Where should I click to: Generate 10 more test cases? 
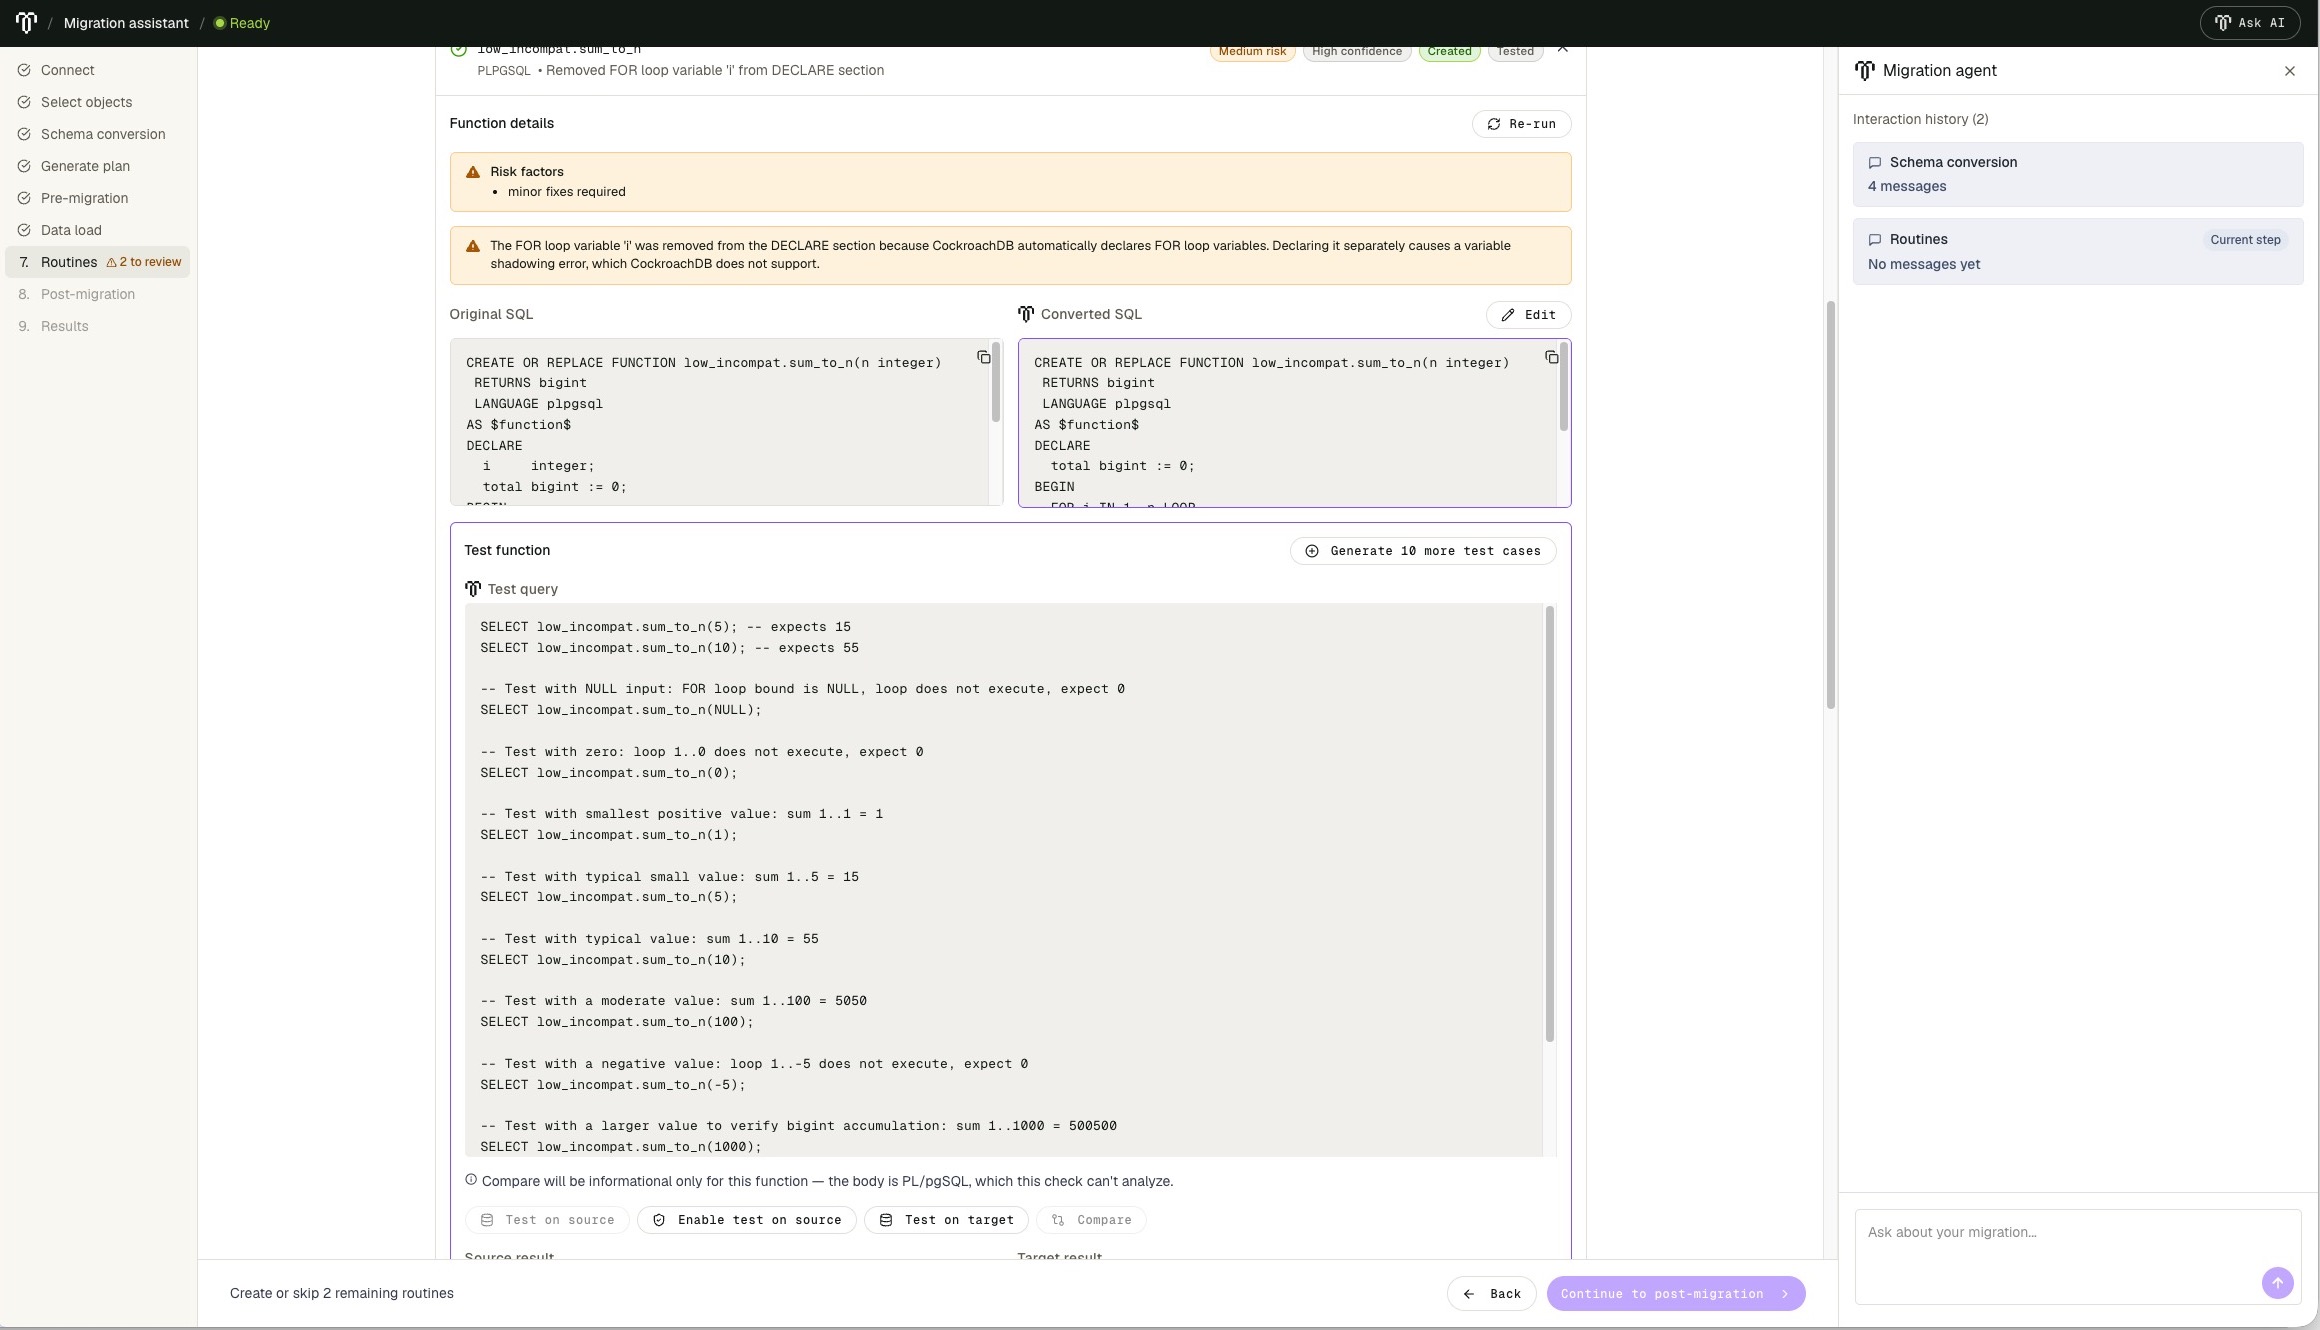[1423, 551]
